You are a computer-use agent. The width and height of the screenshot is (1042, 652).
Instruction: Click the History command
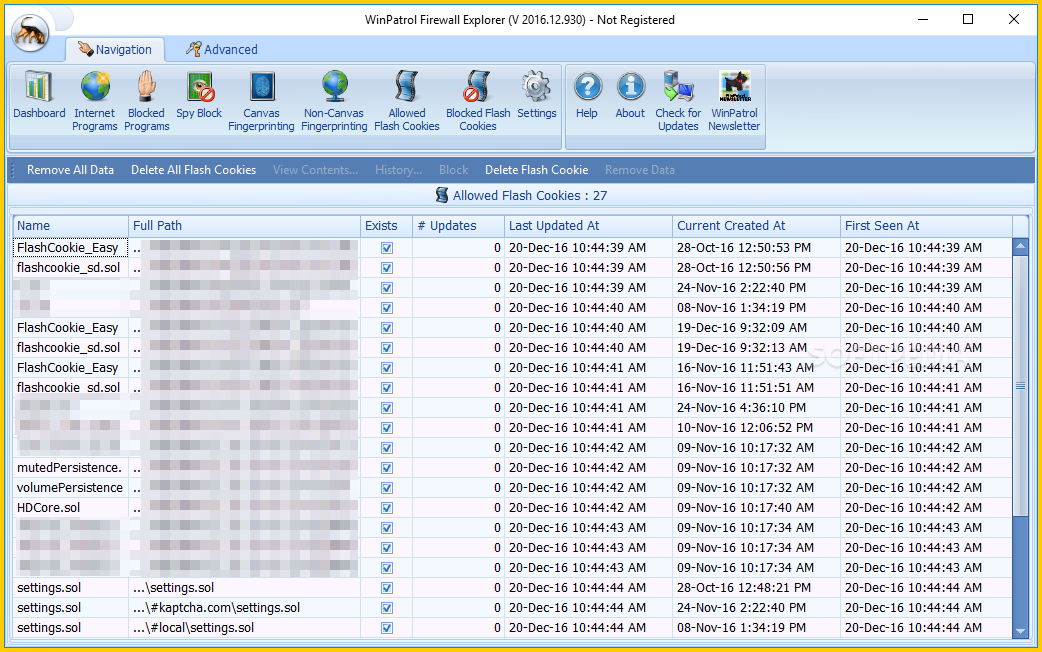click(x=398, y=170)
